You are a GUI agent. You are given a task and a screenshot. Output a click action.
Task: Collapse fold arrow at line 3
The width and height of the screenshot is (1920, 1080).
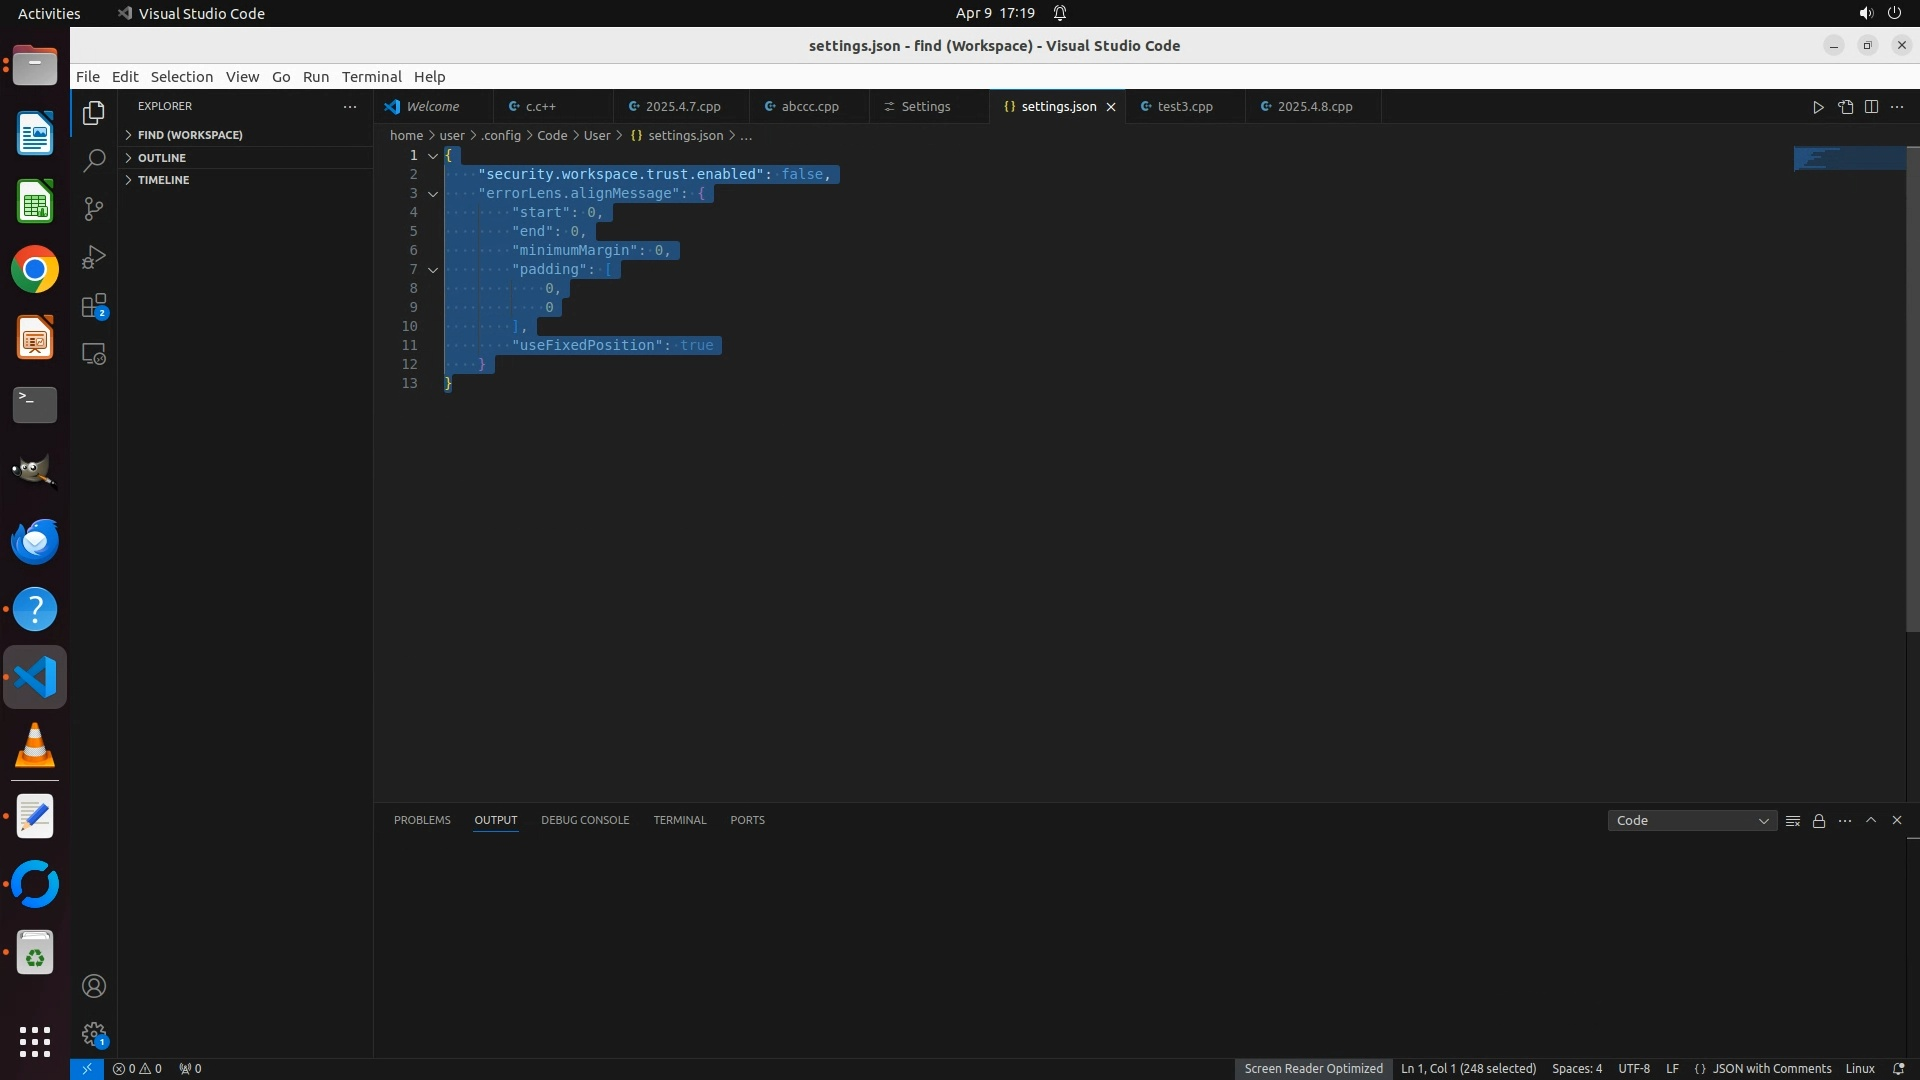(433, 194)
